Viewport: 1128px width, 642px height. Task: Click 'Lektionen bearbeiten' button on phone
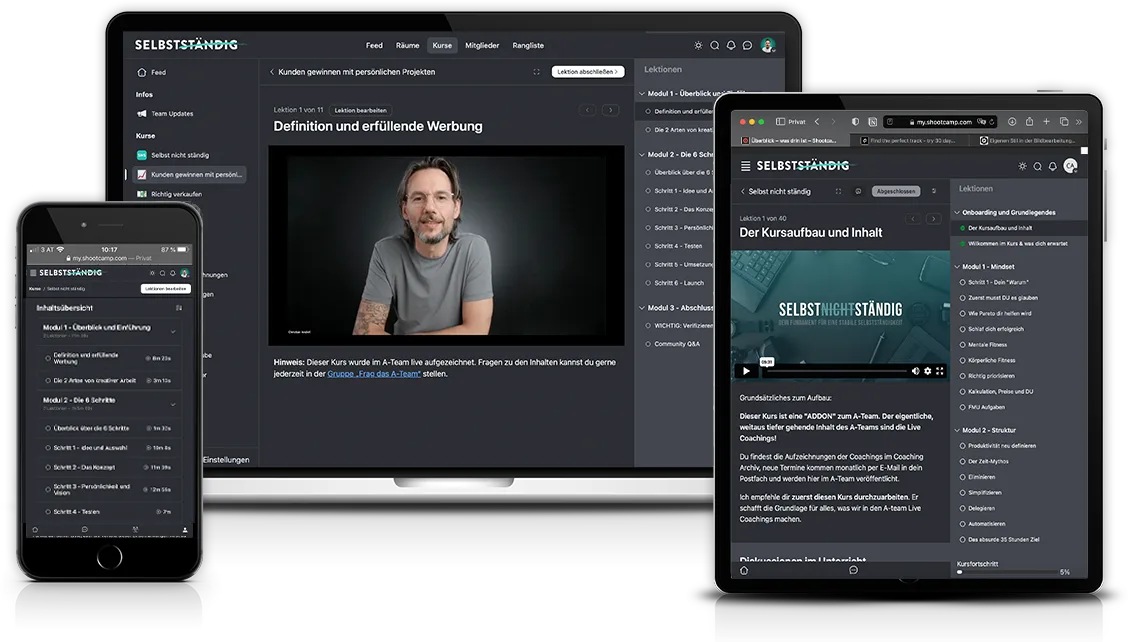click(x=165, y=289)
